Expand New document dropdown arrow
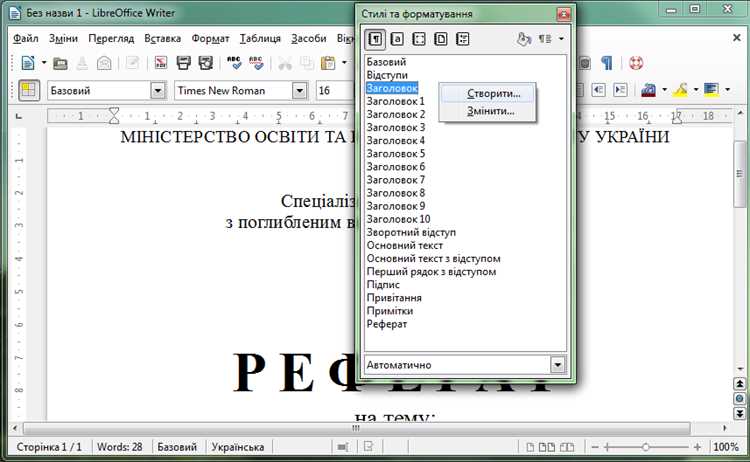The image size is (750, 462). click(44, 63)
